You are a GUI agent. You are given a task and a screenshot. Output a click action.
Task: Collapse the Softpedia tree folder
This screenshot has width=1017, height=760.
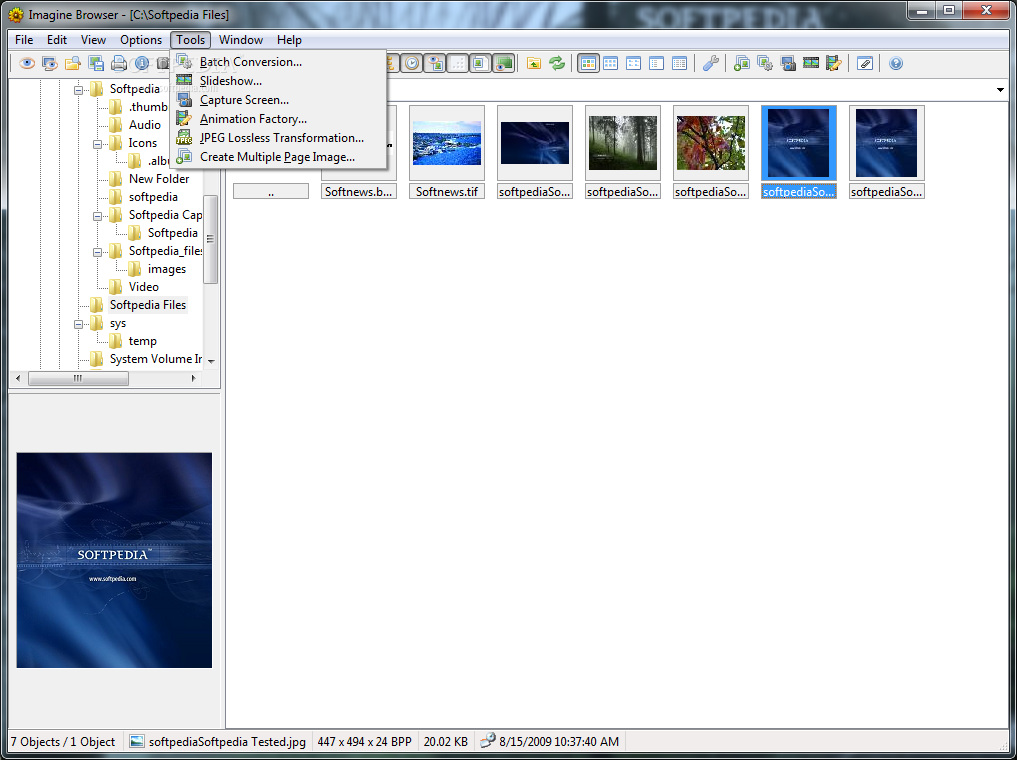(78, 89)
